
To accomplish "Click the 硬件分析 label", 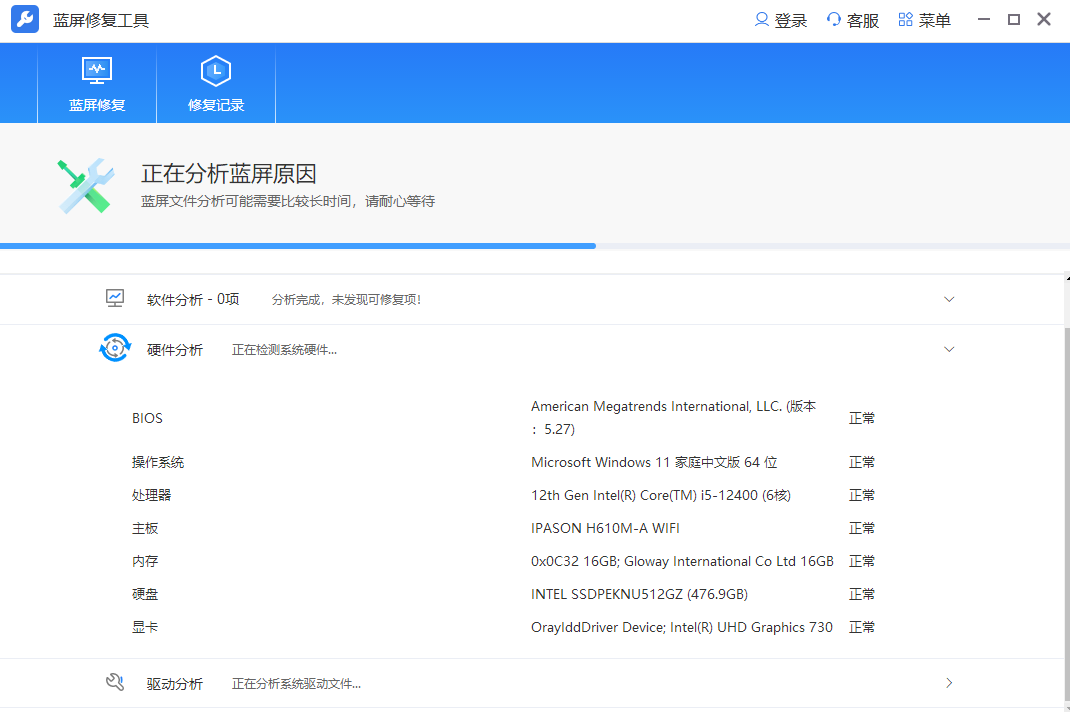I will (175, 350).
